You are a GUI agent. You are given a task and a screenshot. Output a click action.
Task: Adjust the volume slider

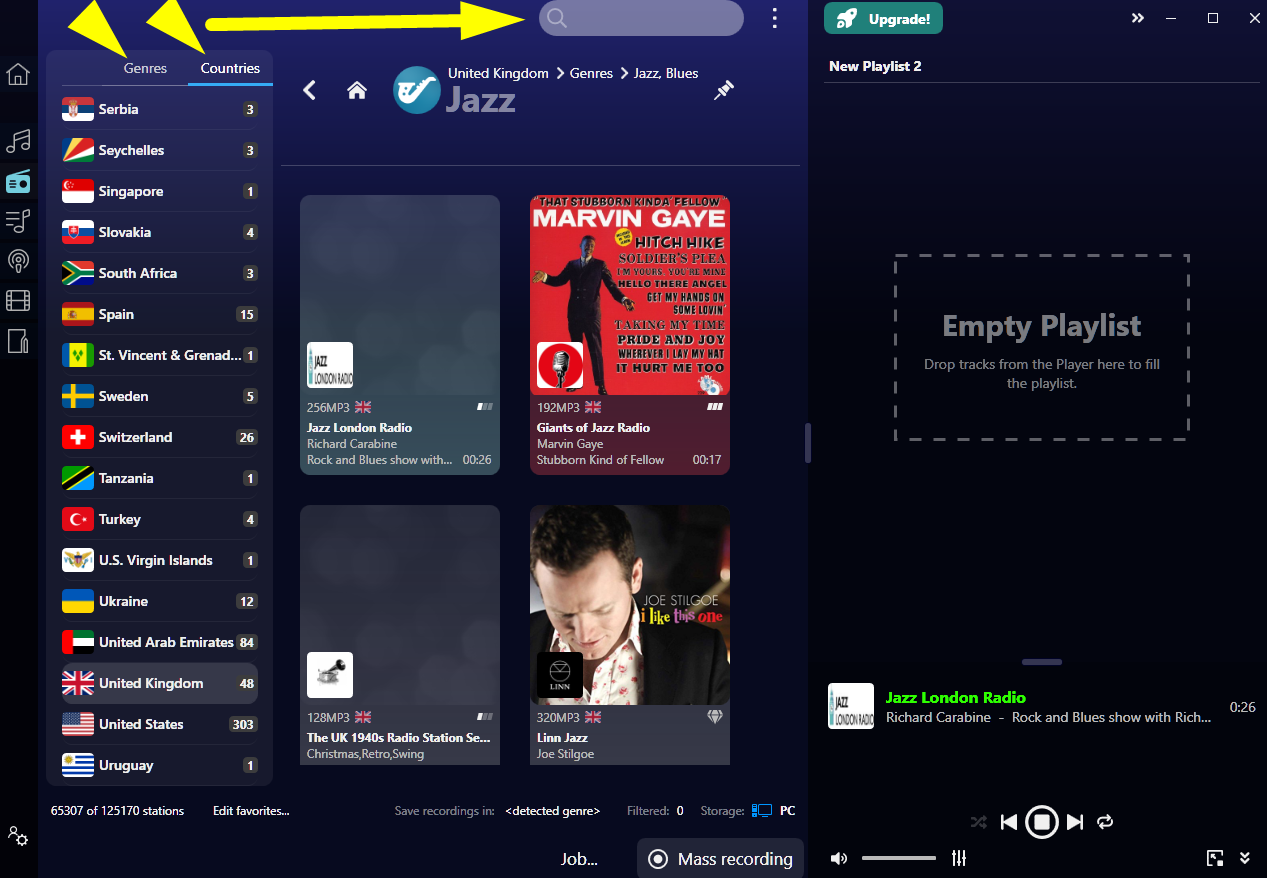pyautogui.click(x=899, y=858)
